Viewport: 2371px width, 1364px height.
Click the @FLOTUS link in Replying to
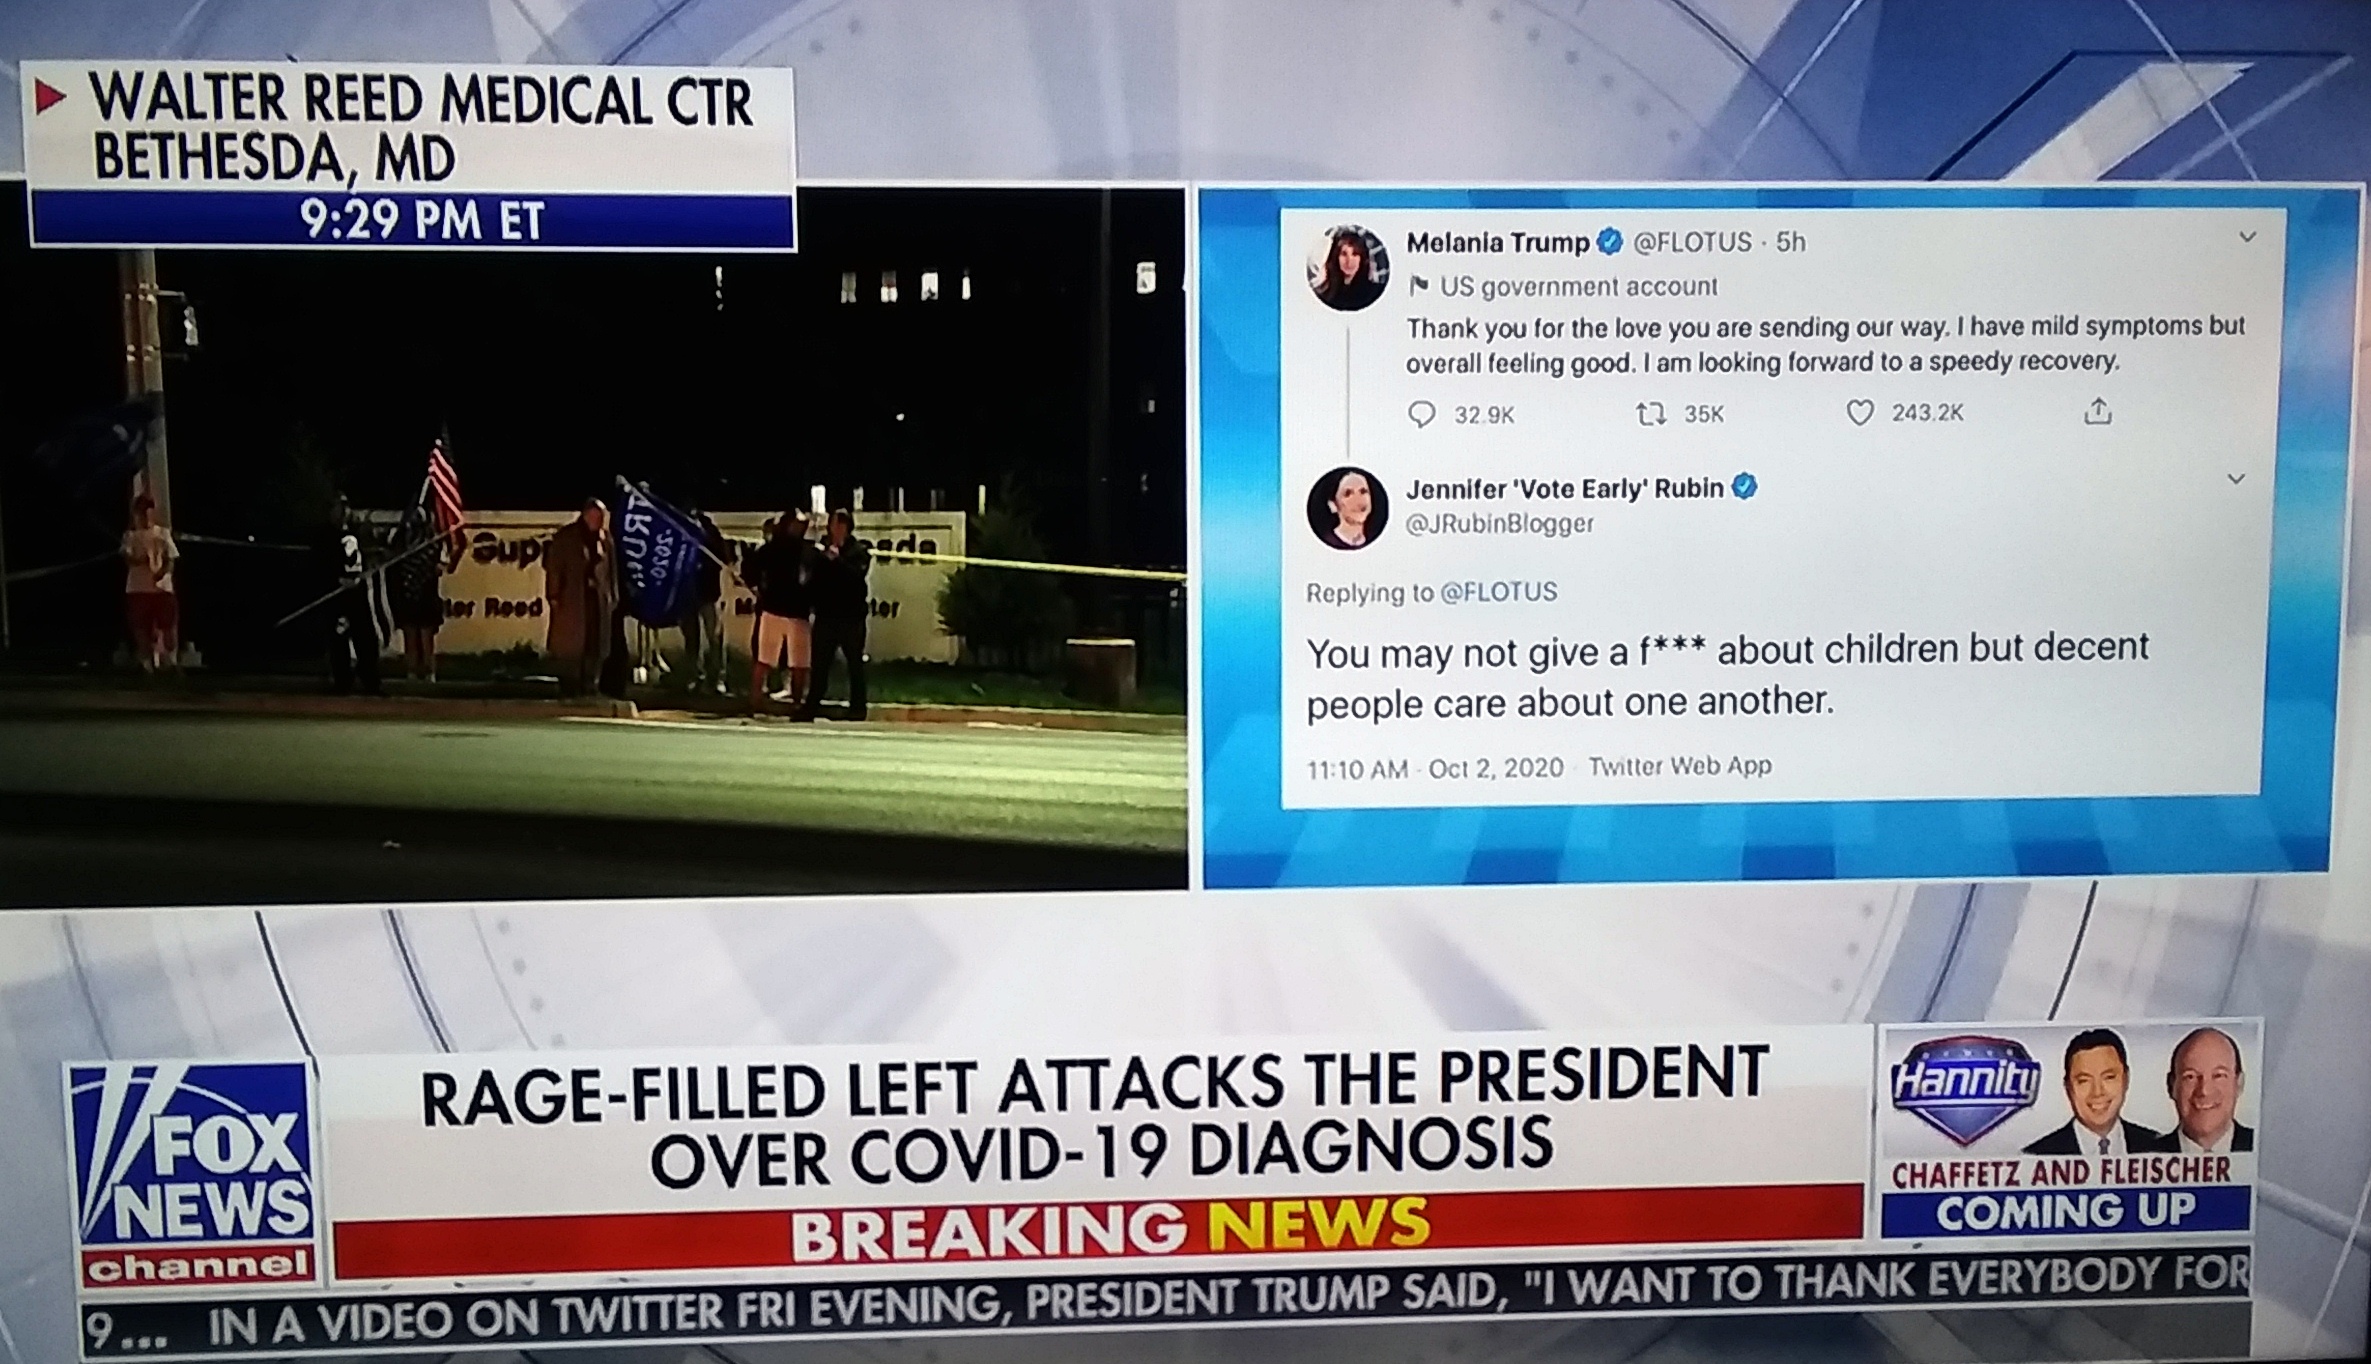pos(1498,592)
